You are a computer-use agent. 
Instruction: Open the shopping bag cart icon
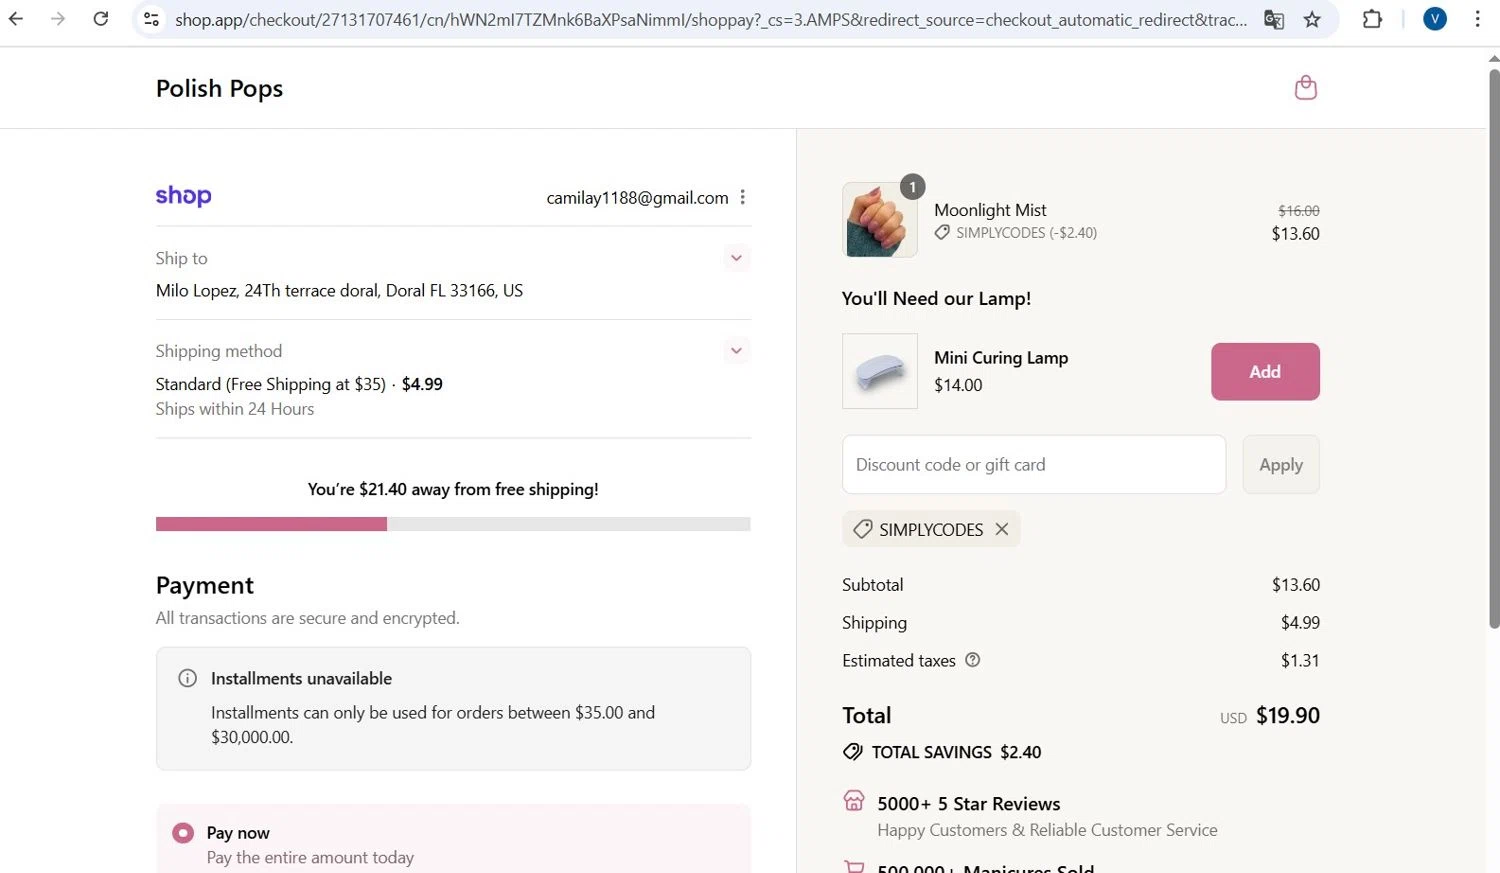tap(1305, 88)
